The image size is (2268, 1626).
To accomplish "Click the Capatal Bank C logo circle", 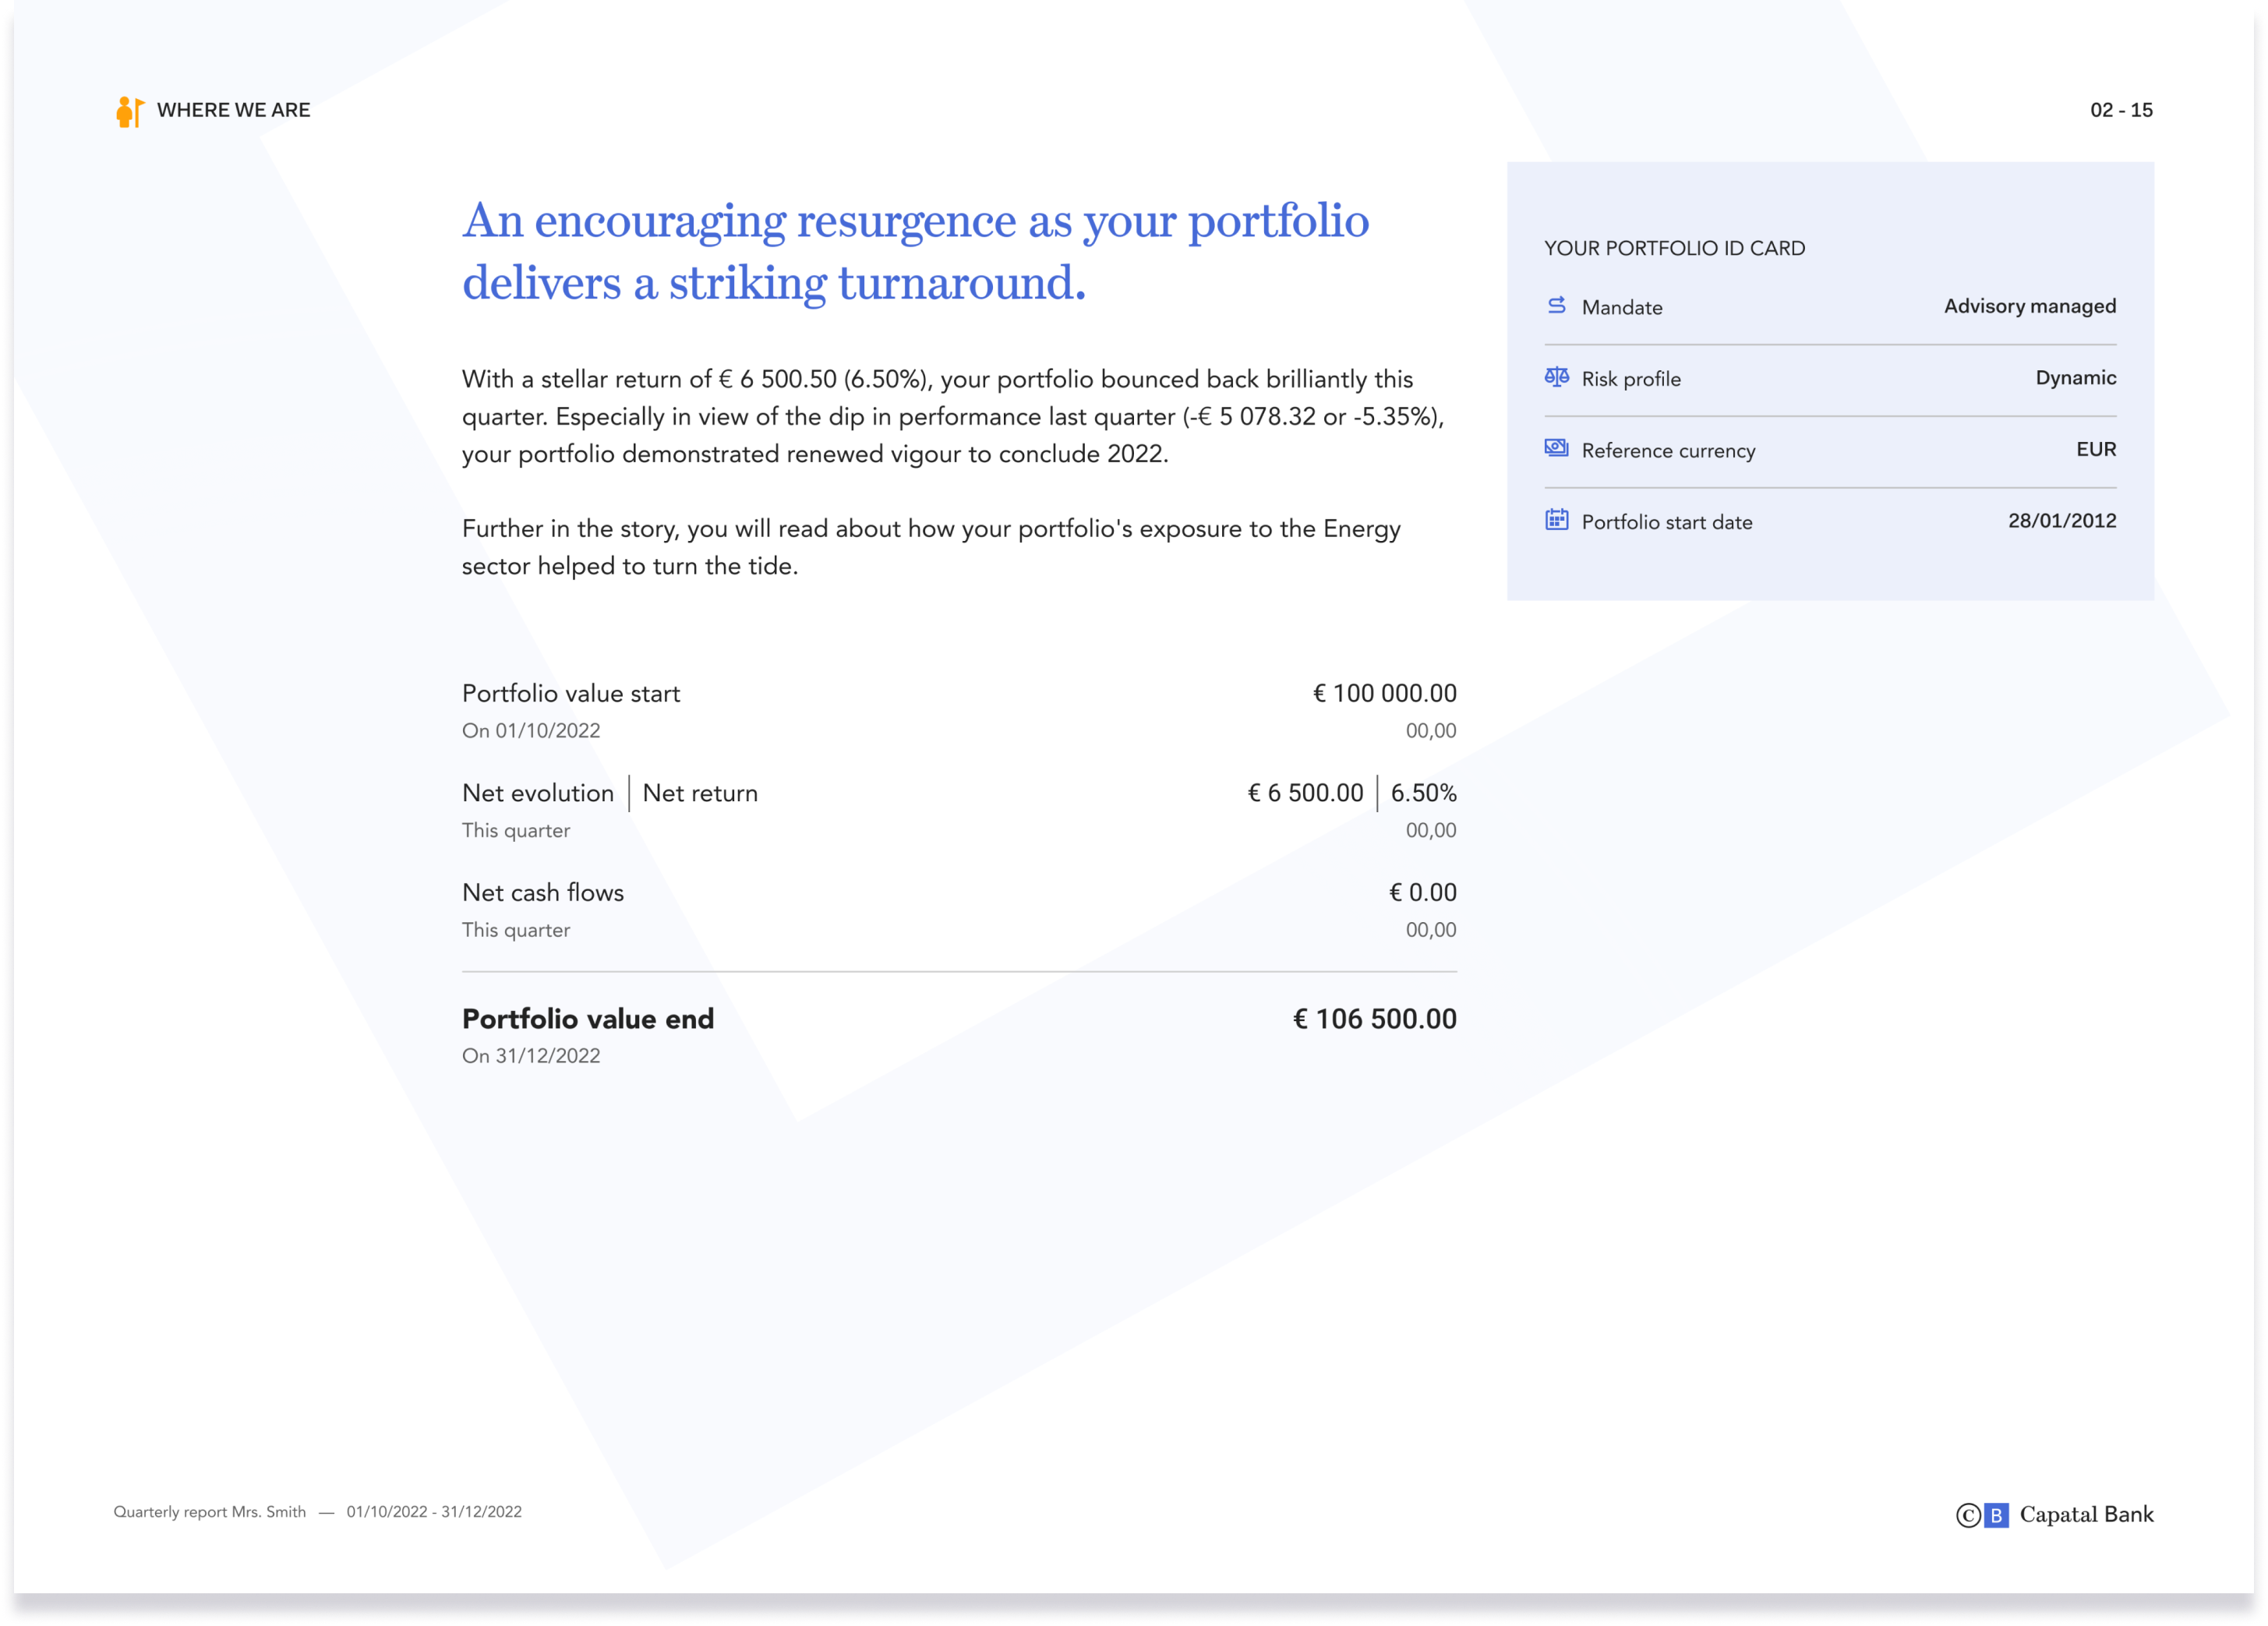I will [x=1967, y=1516].
